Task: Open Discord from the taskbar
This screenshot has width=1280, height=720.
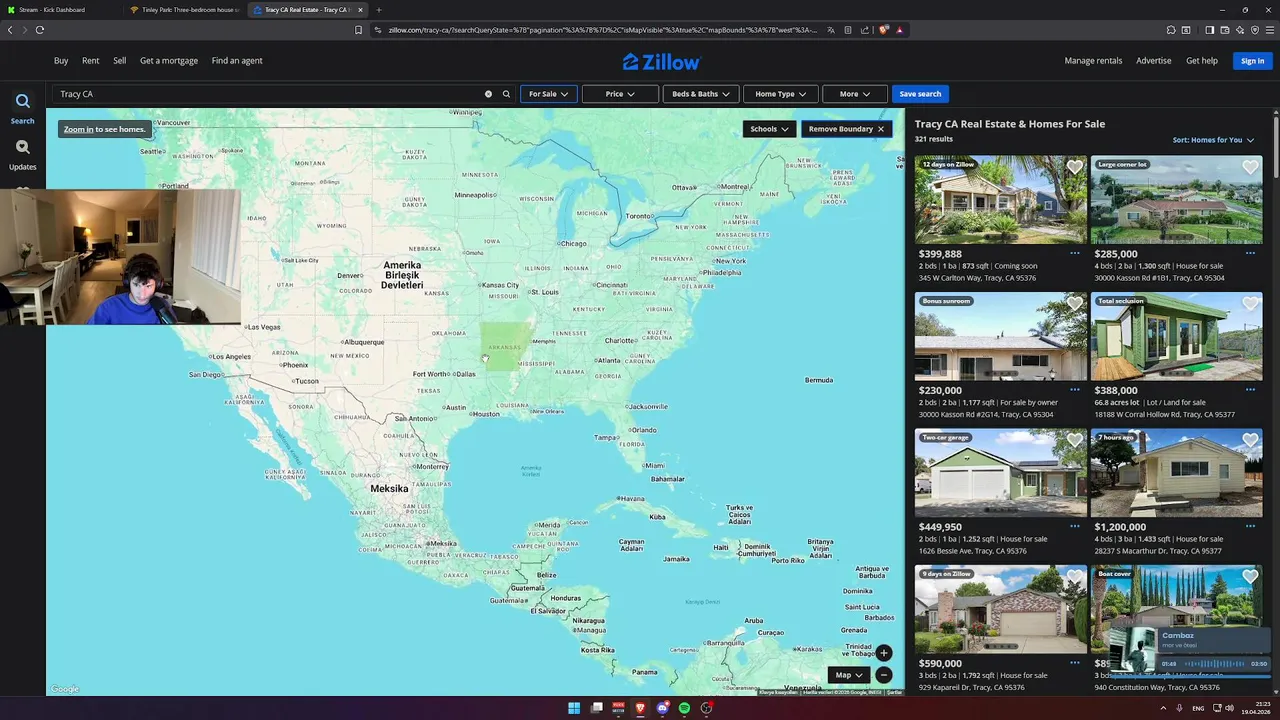Action: 662,708
